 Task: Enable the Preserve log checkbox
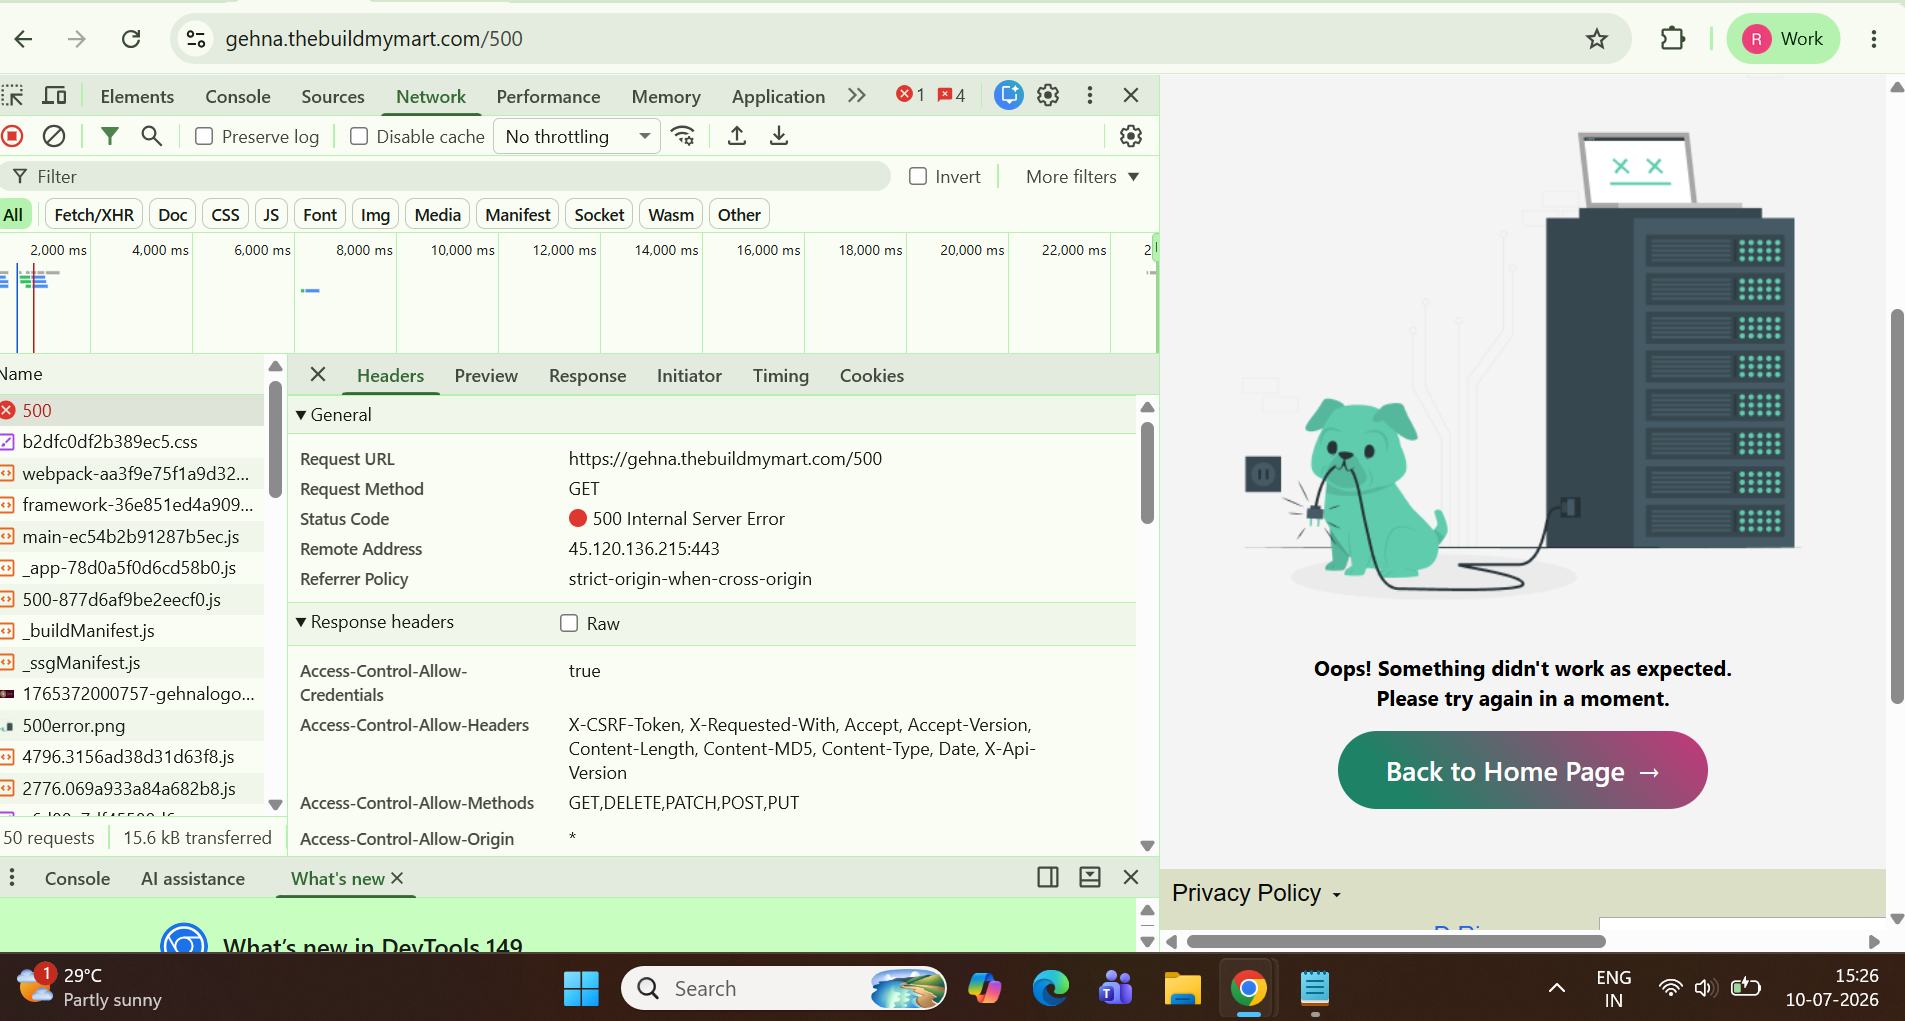tap(204, 136)
